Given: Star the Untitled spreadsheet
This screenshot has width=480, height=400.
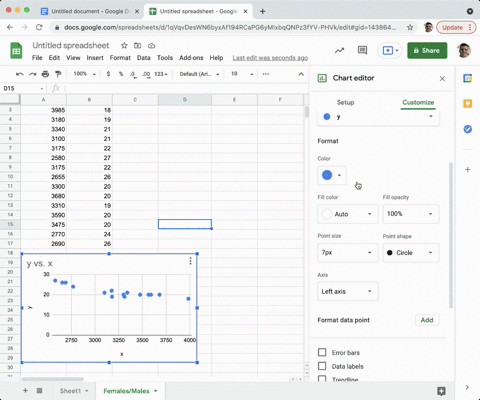Looking at the screenshot, I should [x=124, y=46].
